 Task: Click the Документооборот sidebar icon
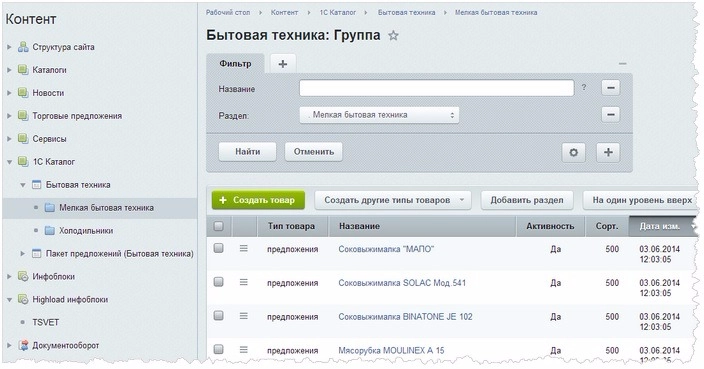[x=23, y=345]
